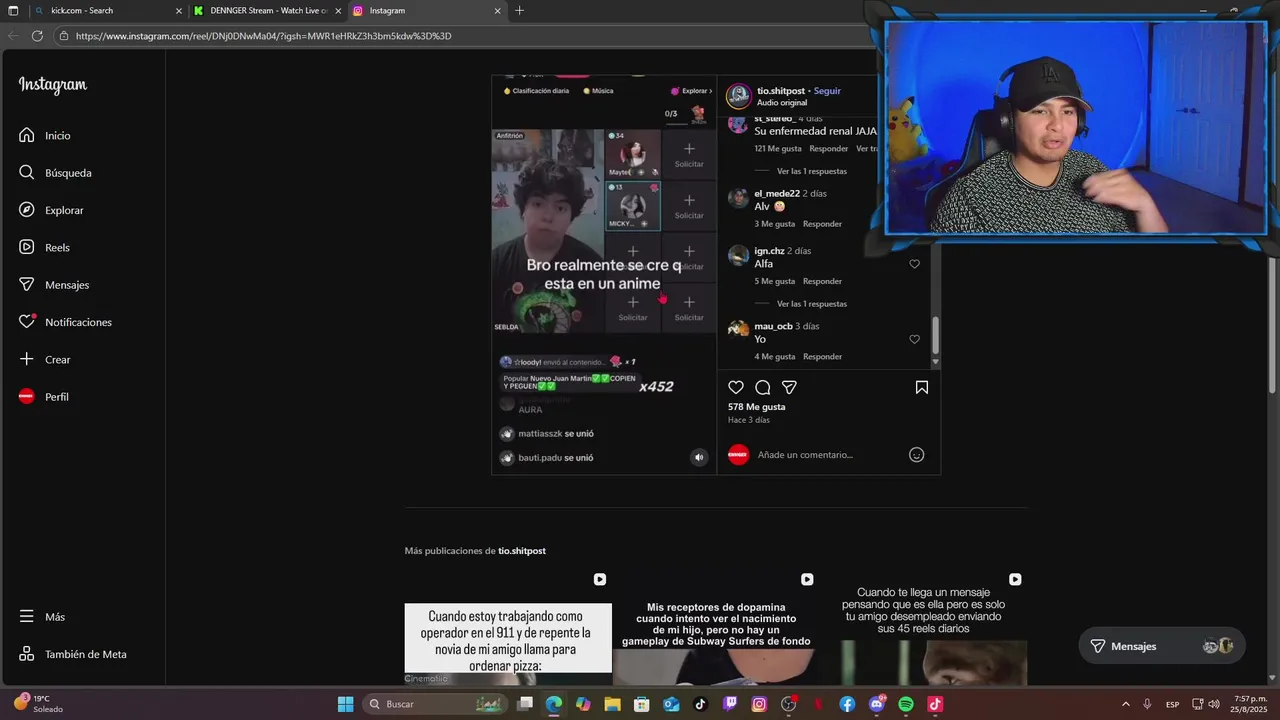1280x720 pixels.
Task: Open OBS Studio from taskbar
Action: (x=789, y=704)
